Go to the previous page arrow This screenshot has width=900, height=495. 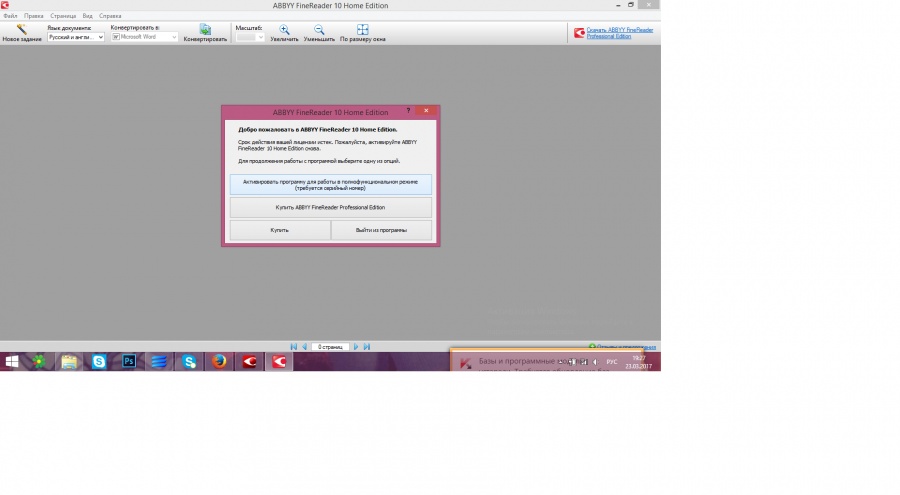(305, 347)
